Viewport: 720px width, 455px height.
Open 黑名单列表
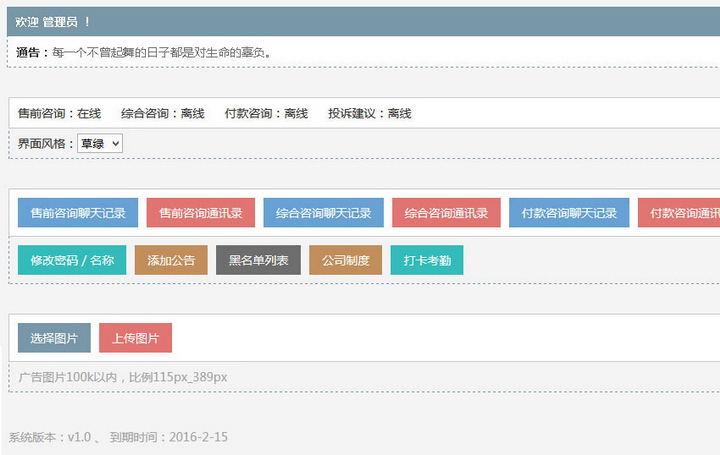coord(259,260)
